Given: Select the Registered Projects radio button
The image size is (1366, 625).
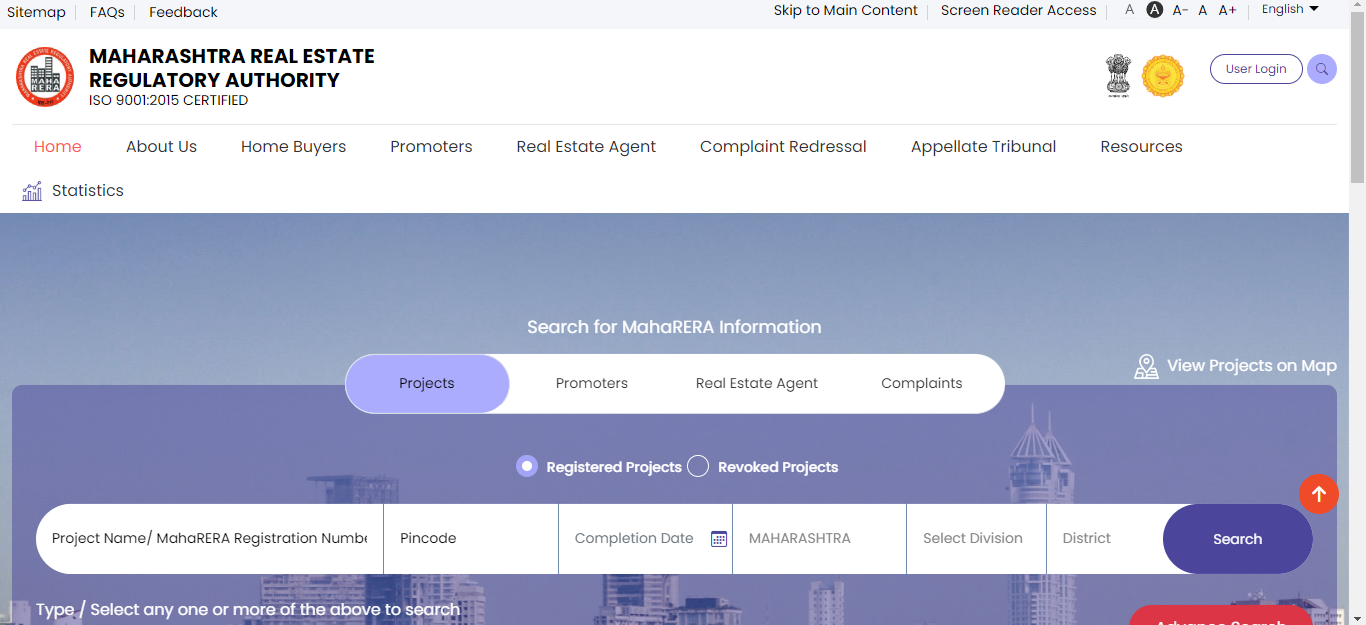Looking at the screenshot, I should coord(527,466).
